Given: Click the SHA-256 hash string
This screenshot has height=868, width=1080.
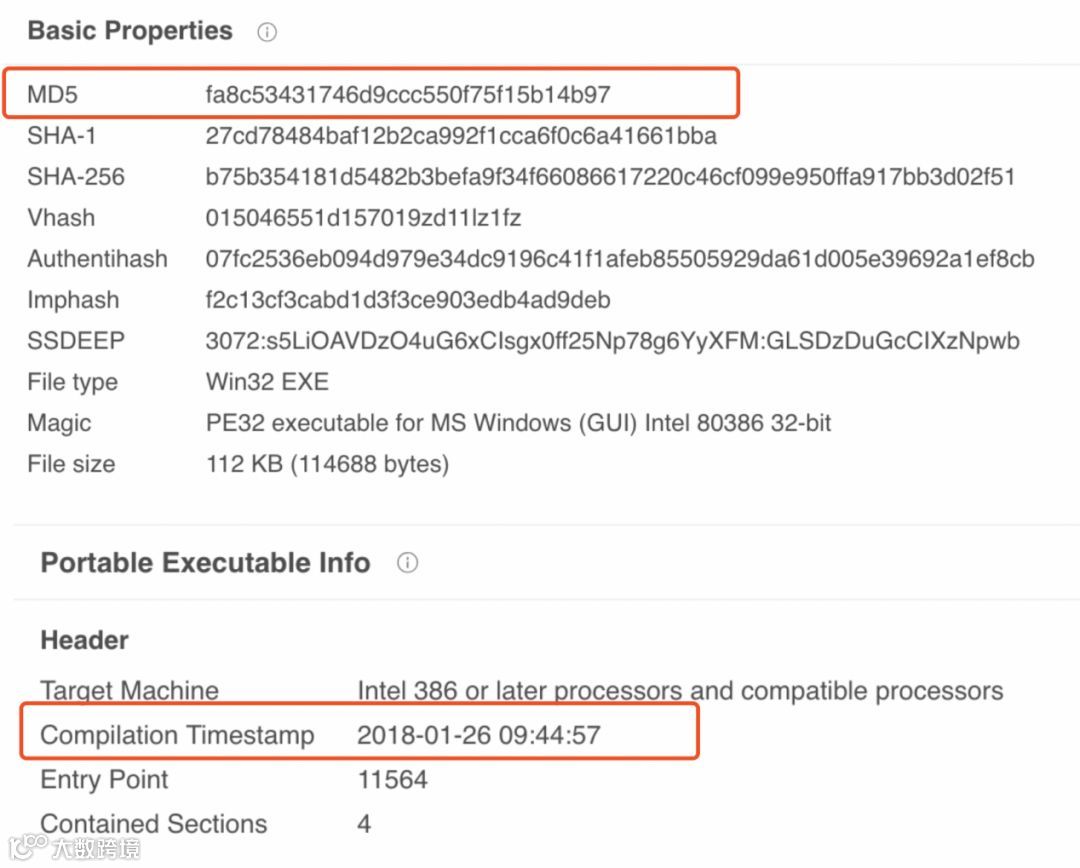Looking at the screenshot, I should tap(610, 177).
